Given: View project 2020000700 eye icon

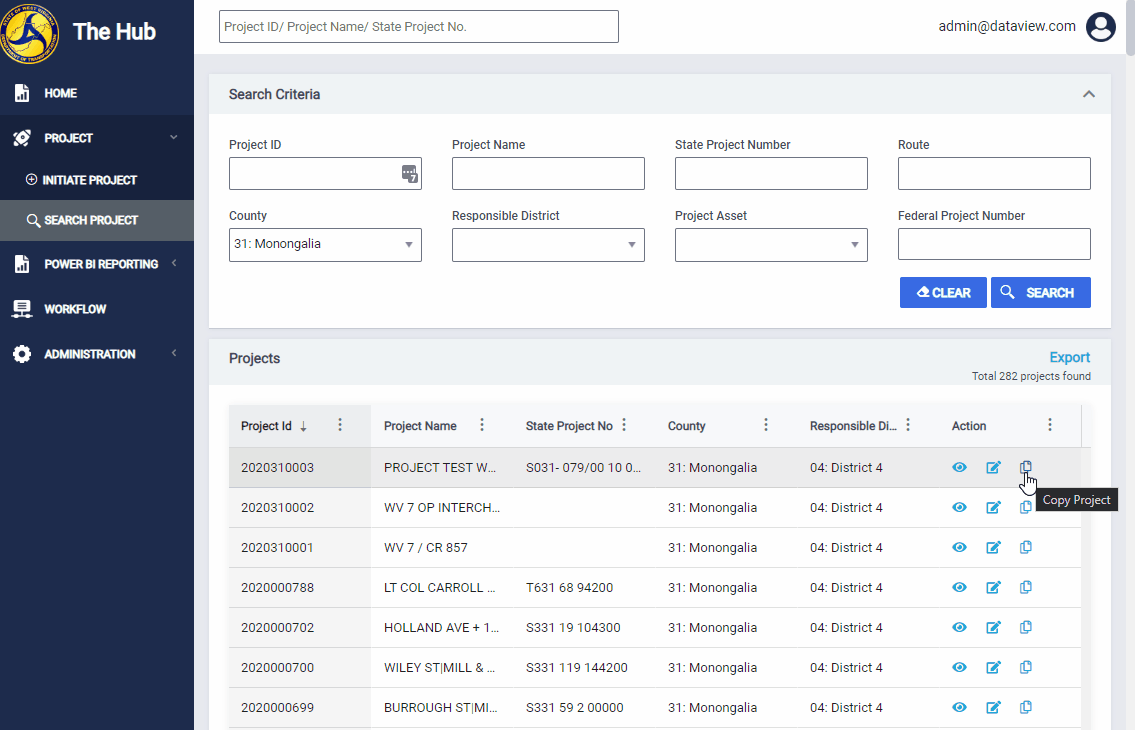Looking at the screenshot, I should 959,667.
